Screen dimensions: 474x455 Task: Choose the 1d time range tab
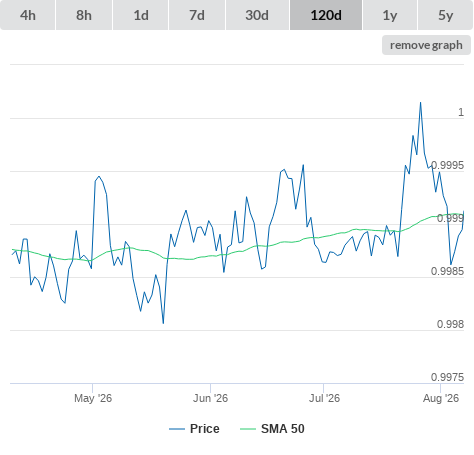point(141,15)
